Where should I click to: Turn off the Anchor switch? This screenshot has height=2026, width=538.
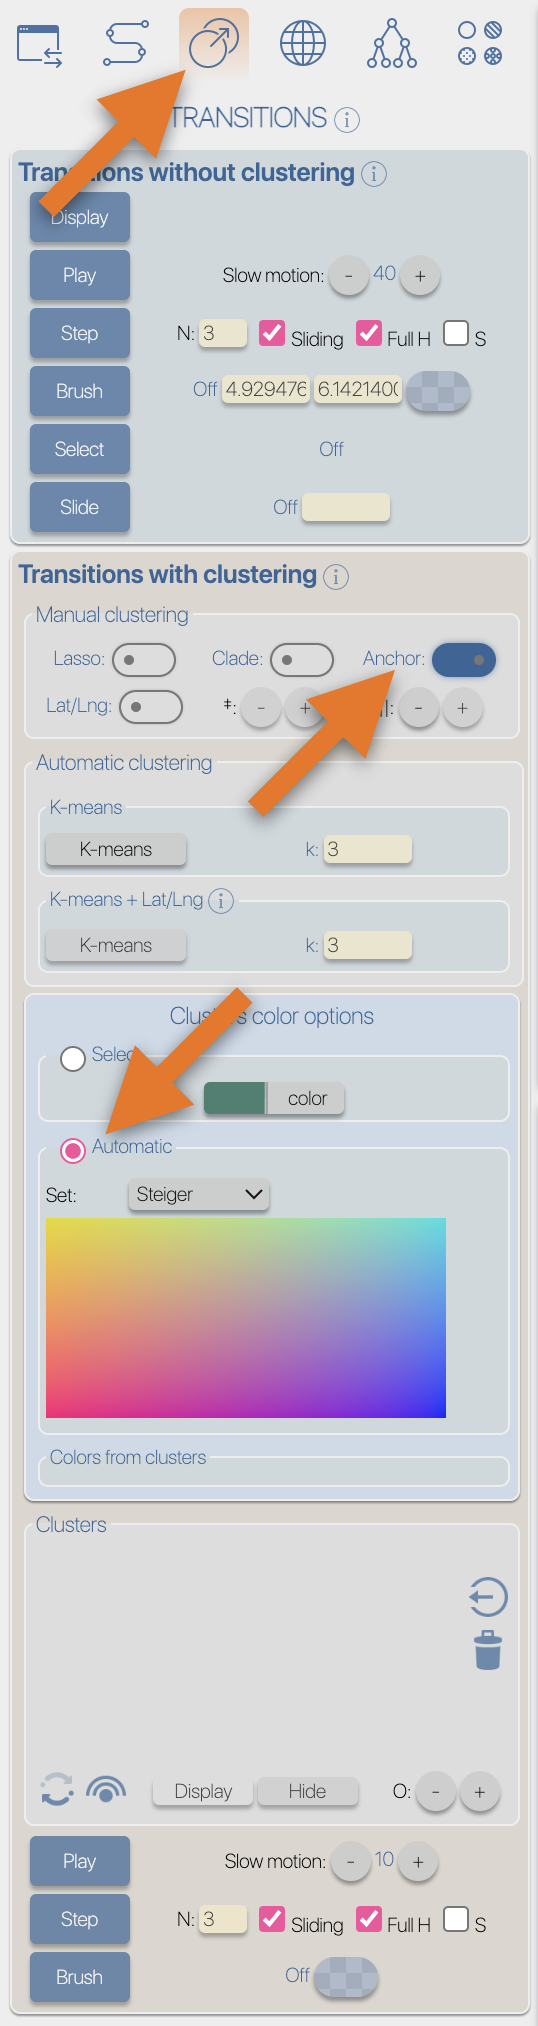point(464,660)
